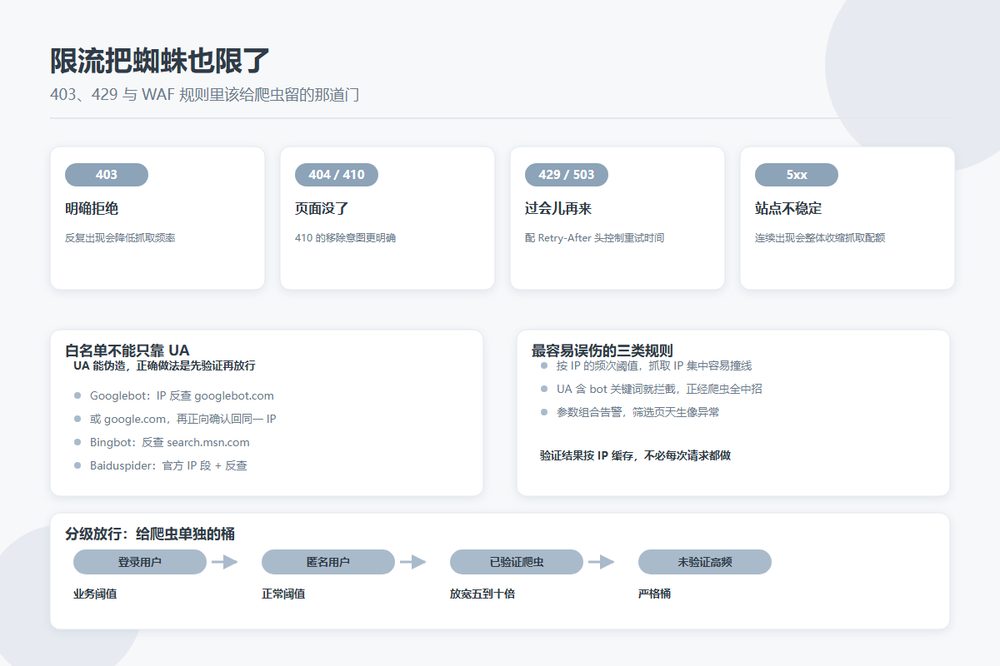Click the label 严格桶
The height and width of the screenshot is (666, 1000).
(654, 594)
